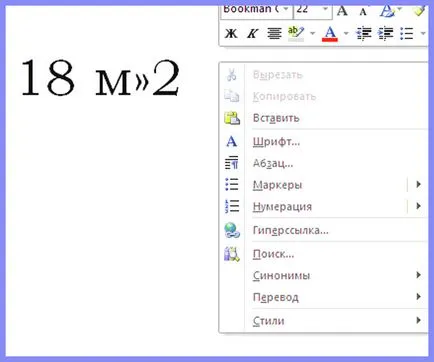
Task: Center-align text using the mini toolbar
Action: (274, 33)
